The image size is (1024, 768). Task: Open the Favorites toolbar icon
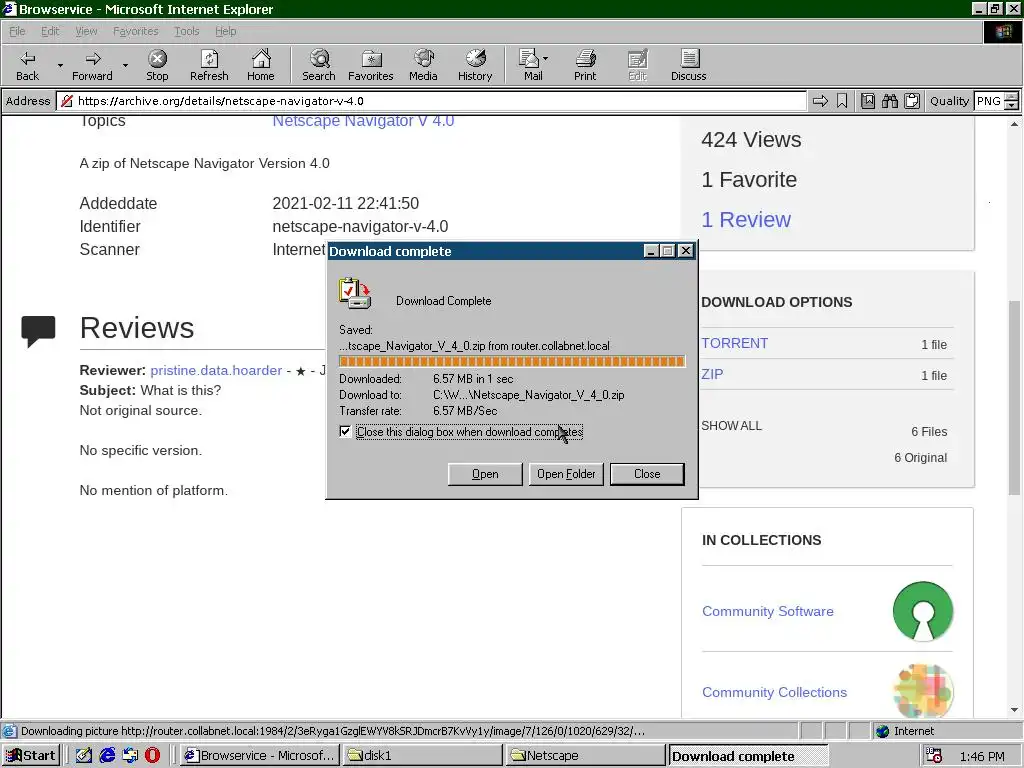pyautogui.click(x=371, y=65)
